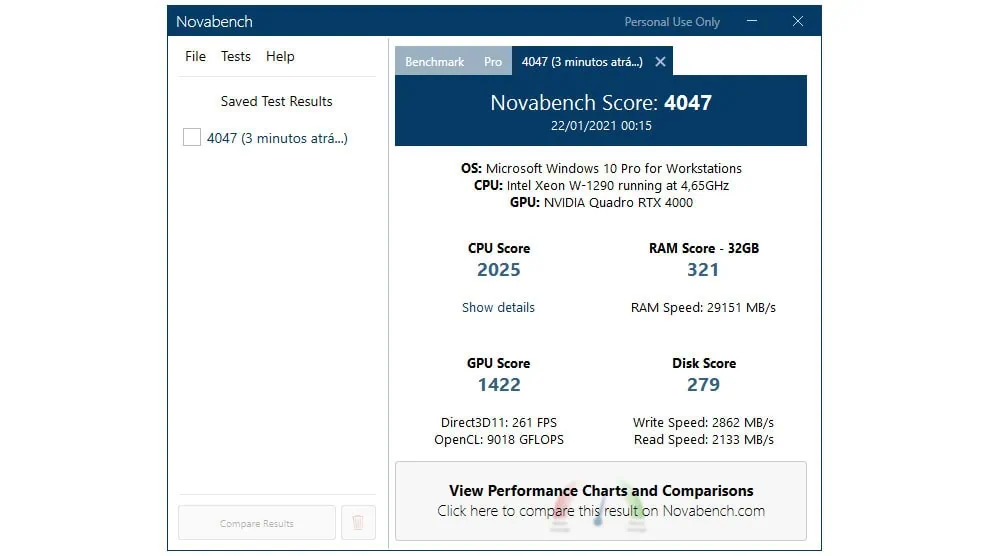Click the Direct3D11: 261 FPS text

(499, 422)
